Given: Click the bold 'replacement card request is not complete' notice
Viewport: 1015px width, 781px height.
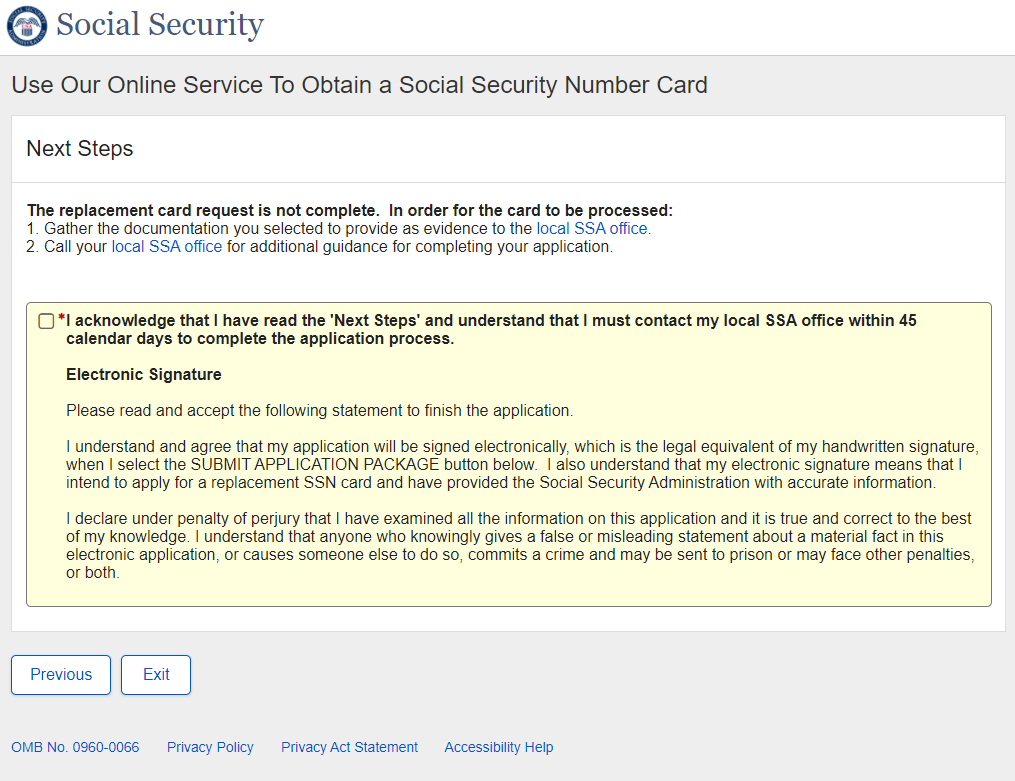Looking at the screenshot, I should pos(350,210).
